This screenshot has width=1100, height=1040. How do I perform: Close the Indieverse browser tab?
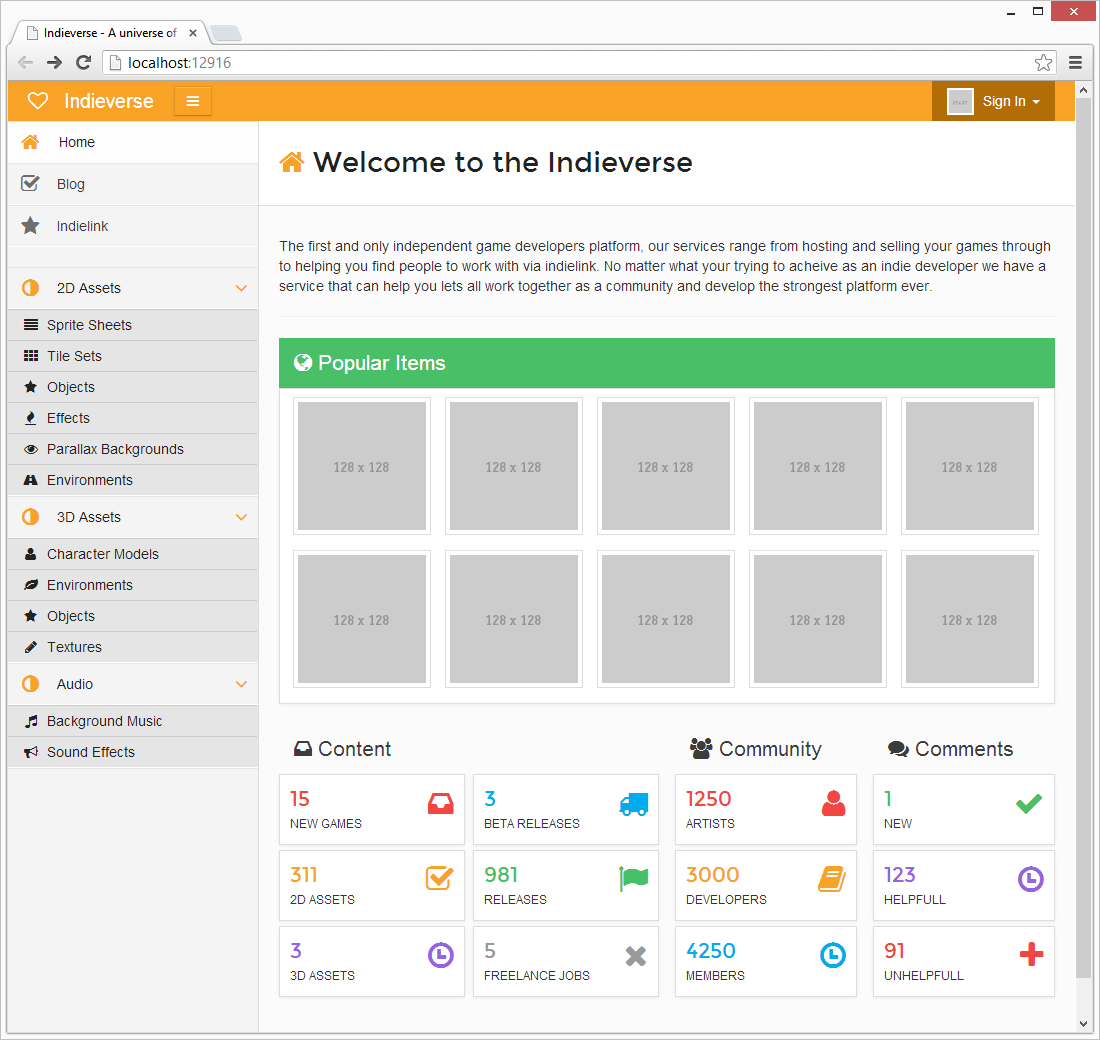[x=193, y=33]
